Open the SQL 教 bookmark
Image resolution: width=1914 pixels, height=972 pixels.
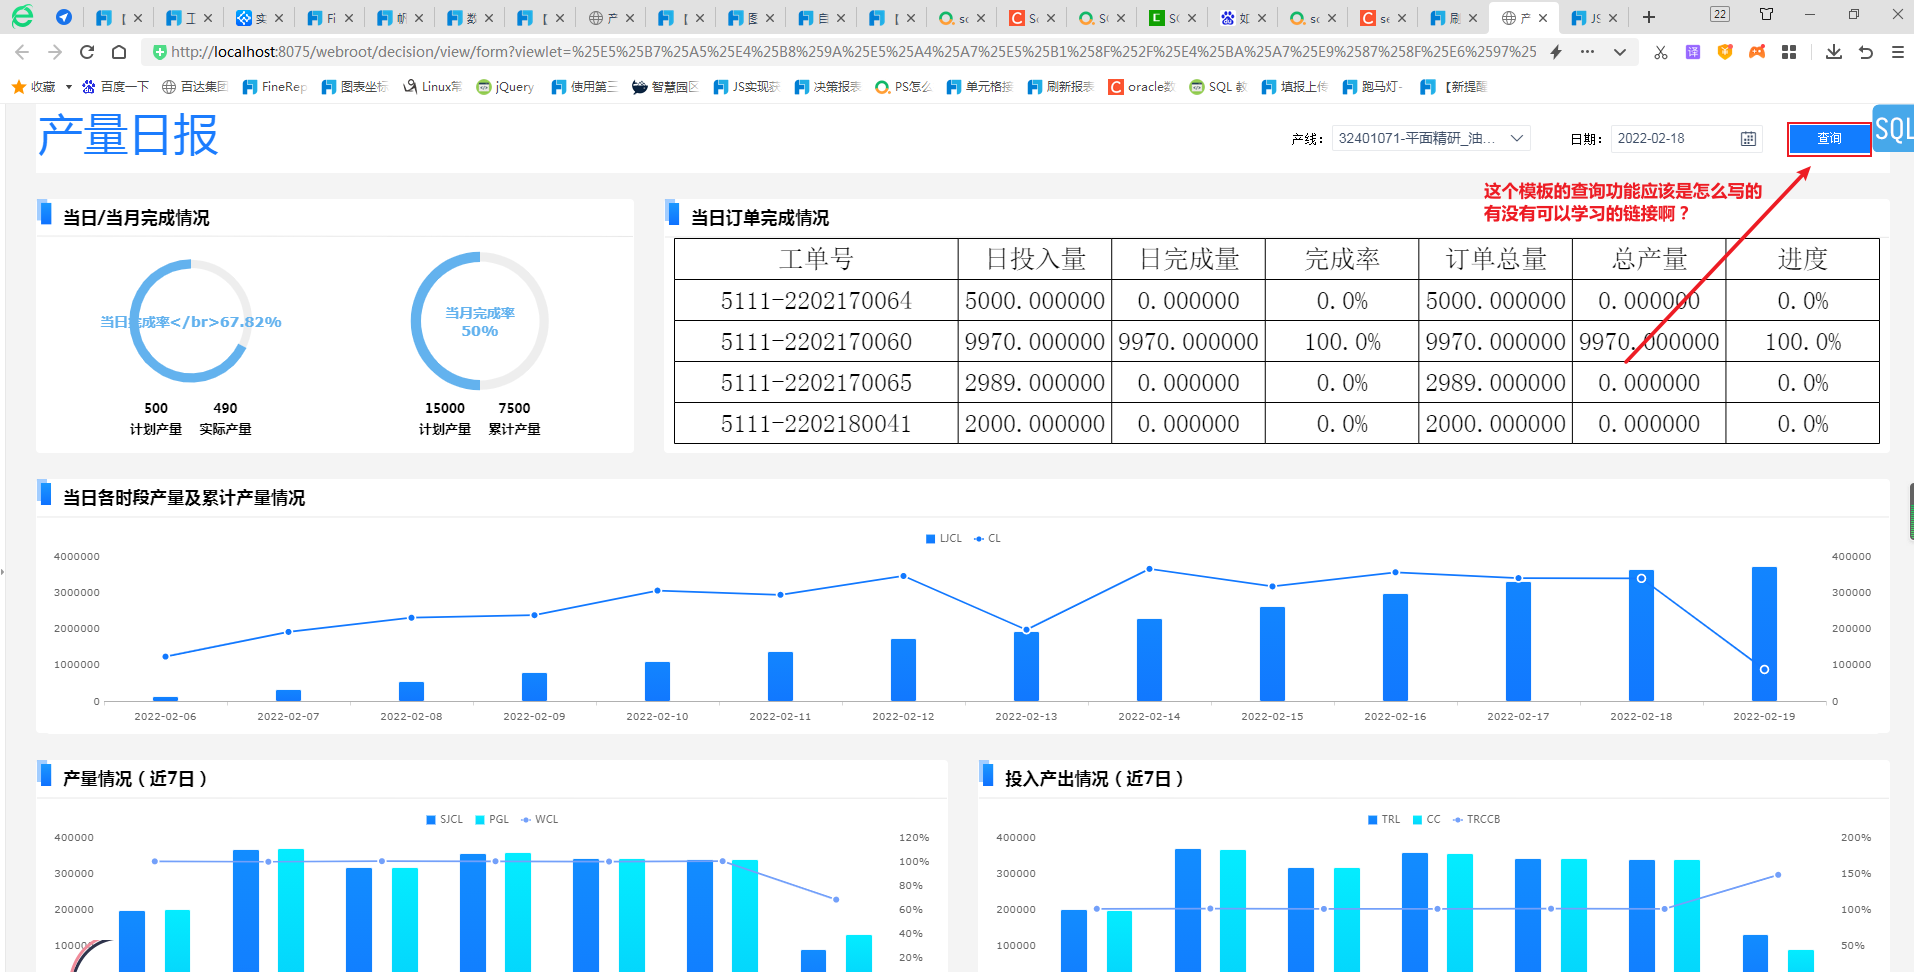(1218, 87)
